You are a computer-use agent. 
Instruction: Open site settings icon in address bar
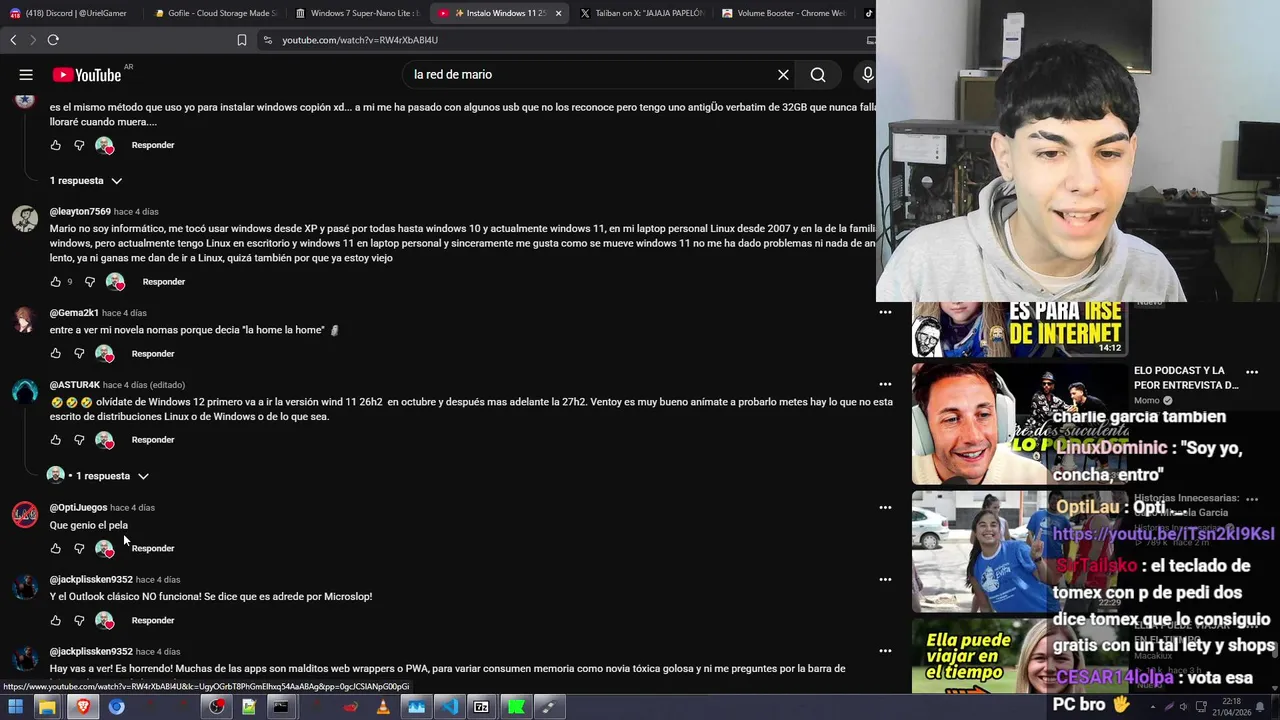tap(267, 40)
